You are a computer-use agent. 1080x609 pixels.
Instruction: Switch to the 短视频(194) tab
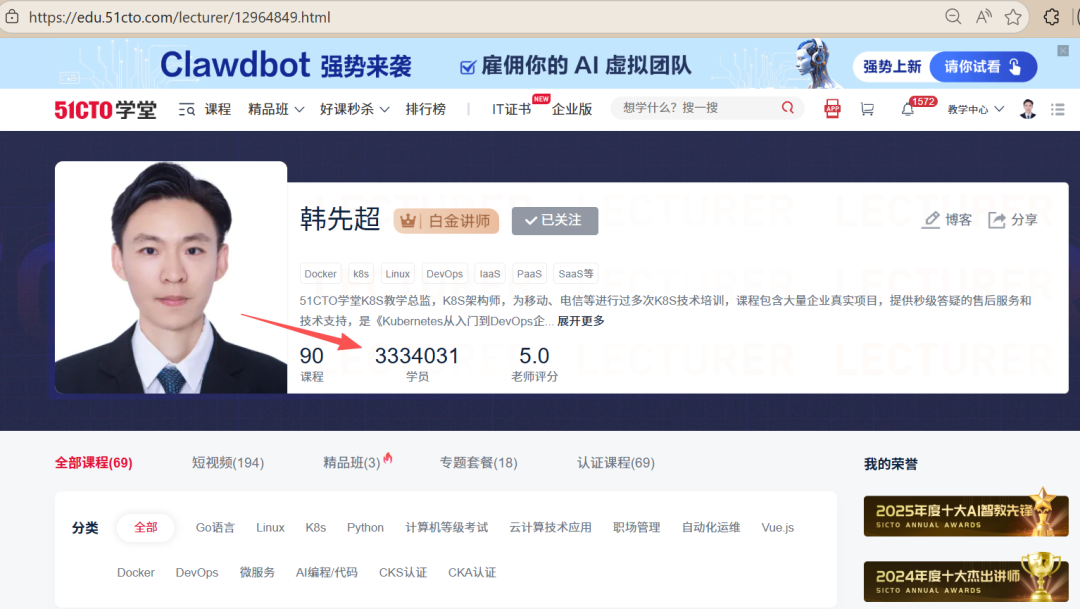[x=228, y=463]
